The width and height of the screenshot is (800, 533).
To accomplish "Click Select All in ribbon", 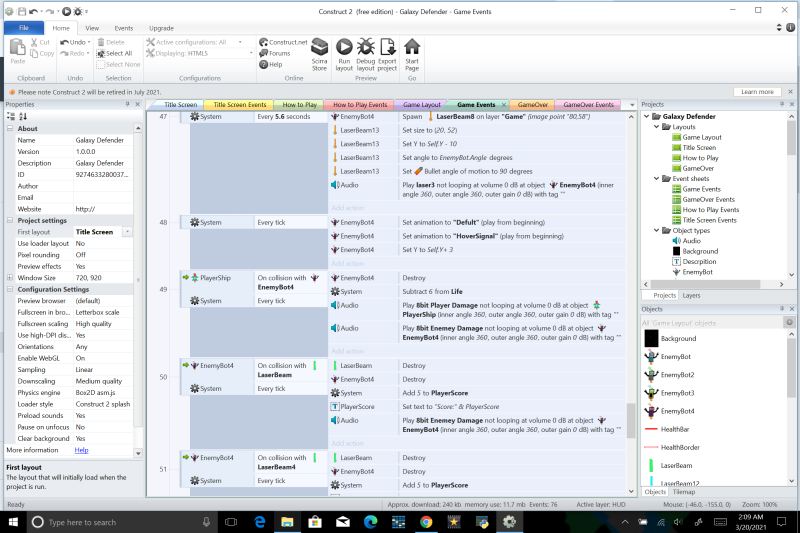I will click(115, 54).
